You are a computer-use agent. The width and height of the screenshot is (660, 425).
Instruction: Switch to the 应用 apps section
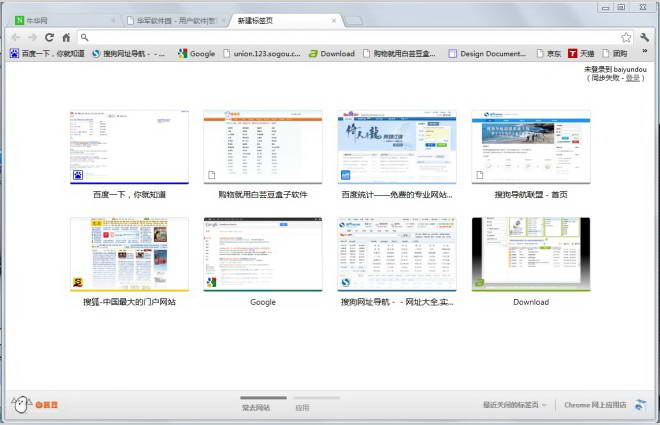coord(317,404)
